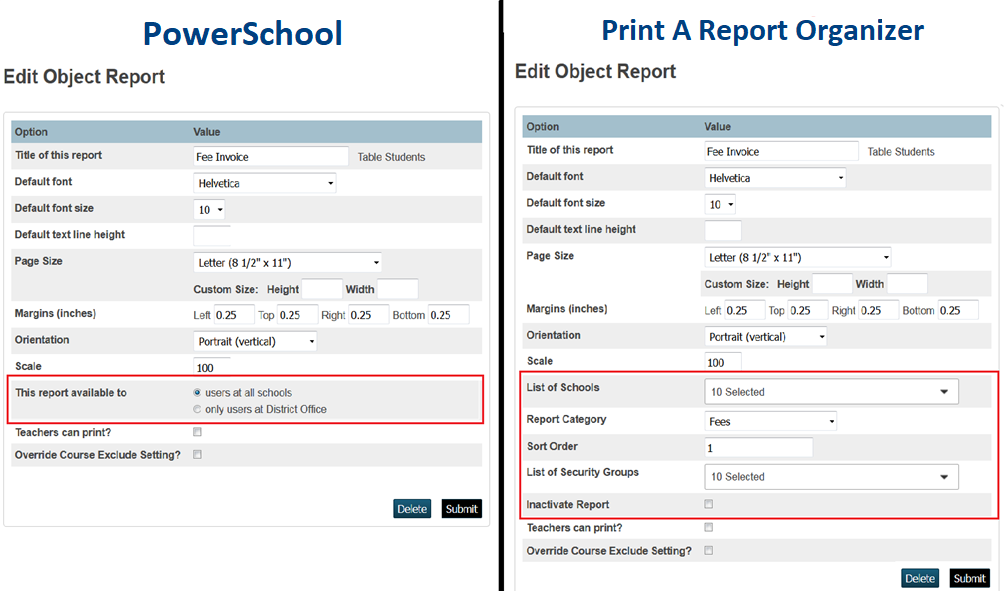1008x591 pixels.
Task: Click the Custom Size Width field on the right
Action: coord(905,283)
